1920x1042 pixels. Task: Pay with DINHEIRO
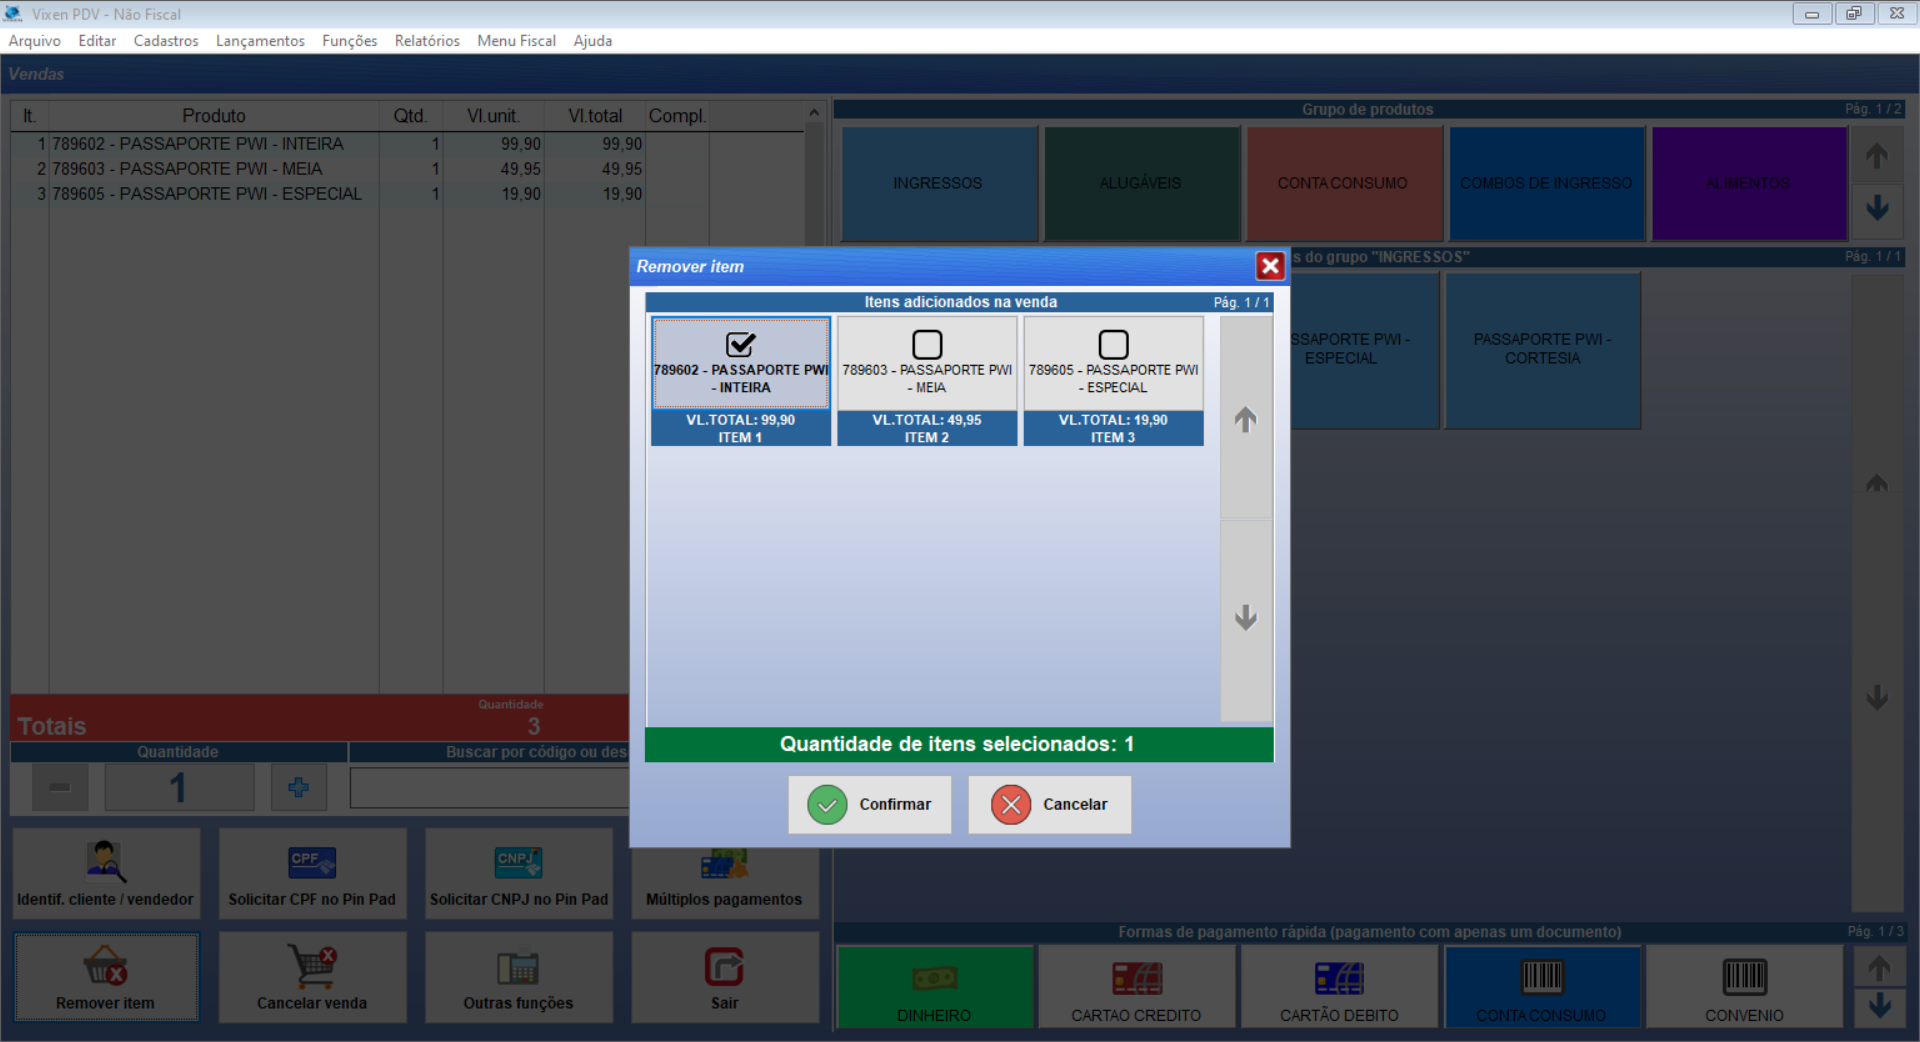(x=934, y=987)
